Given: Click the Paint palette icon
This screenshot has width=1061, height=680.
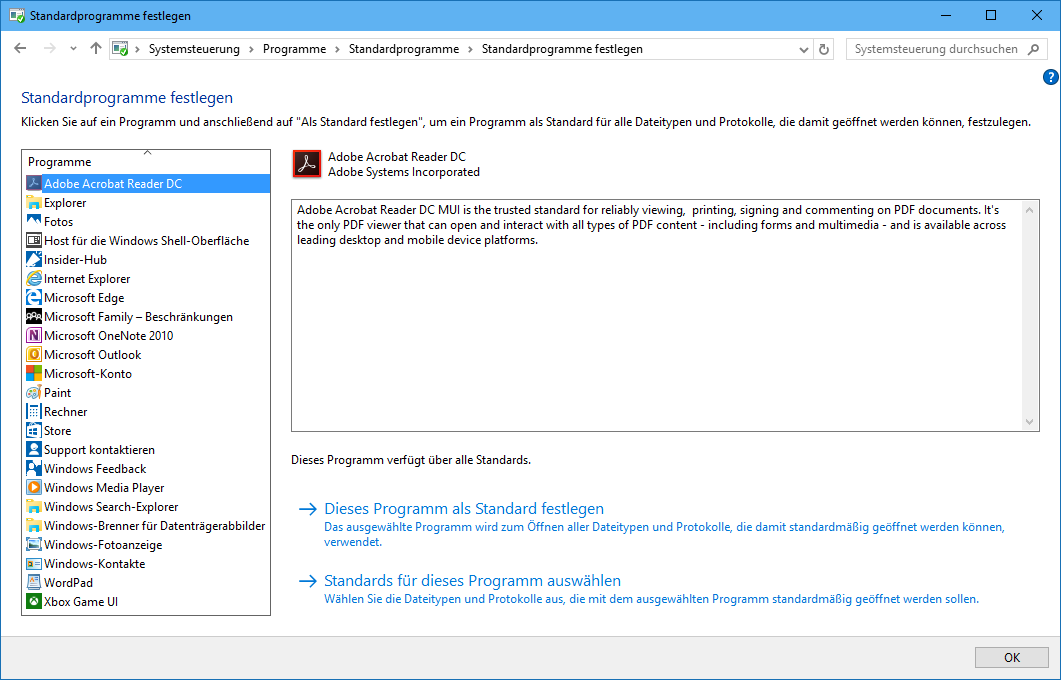Looking at the screenshot, I should [34, 392].
